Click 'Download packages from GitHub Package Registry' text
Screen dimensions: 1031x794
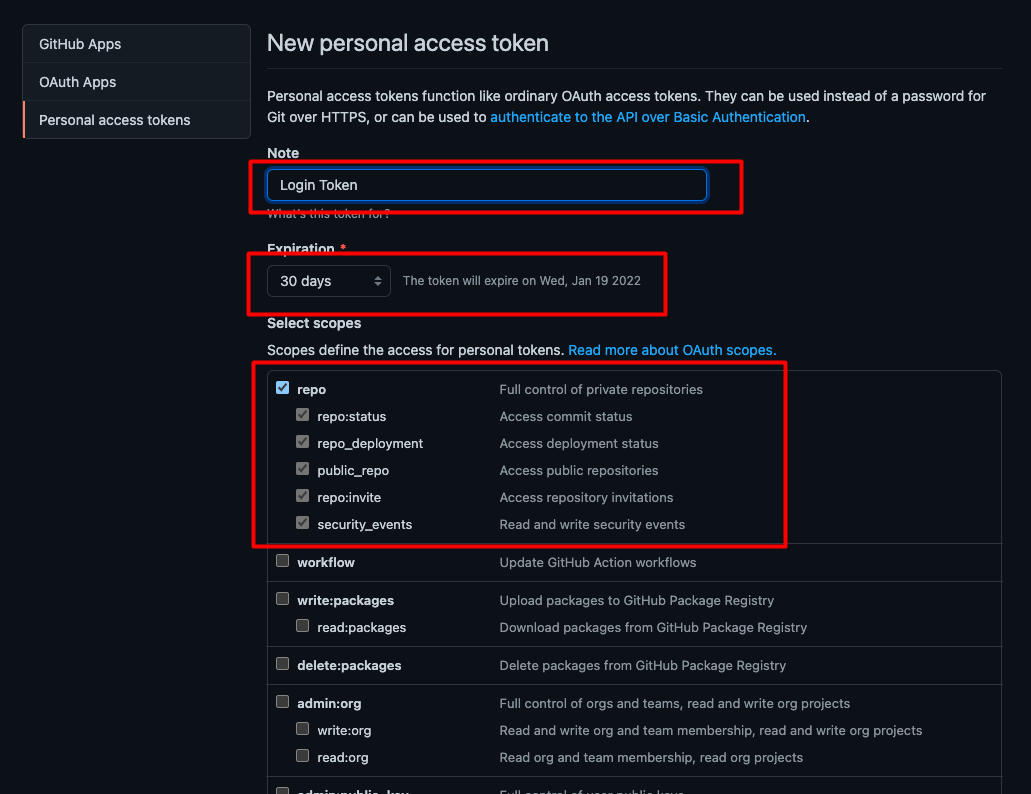coord(653,628)
